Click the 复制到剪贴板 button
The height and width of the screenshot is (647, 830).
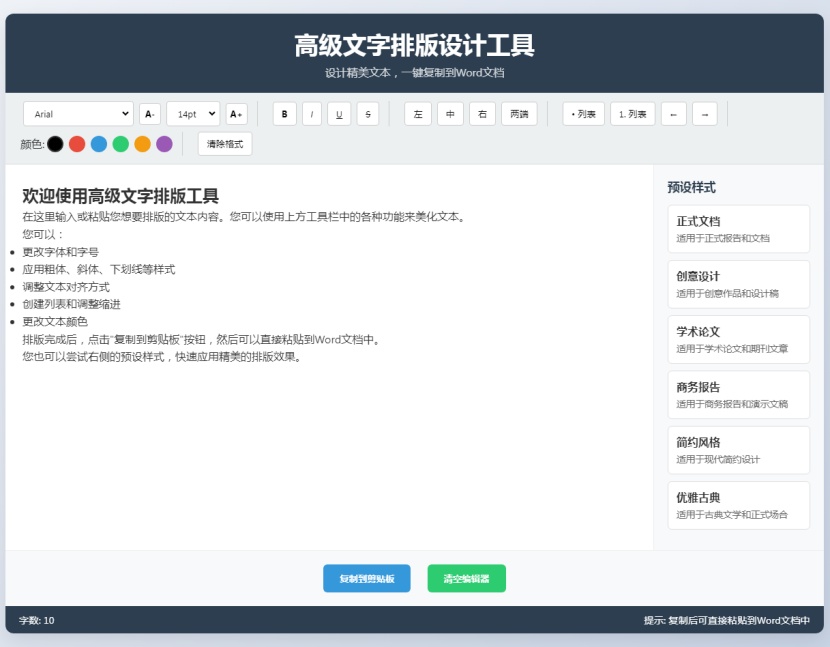[x=366, y=578]
